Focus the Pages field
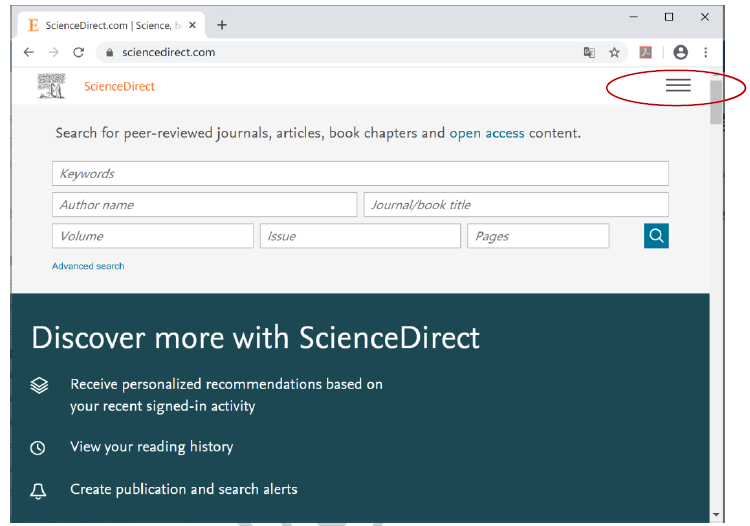The height and width of the screenshot is (526, 750). pyautogui.click(x=538, y=236)
